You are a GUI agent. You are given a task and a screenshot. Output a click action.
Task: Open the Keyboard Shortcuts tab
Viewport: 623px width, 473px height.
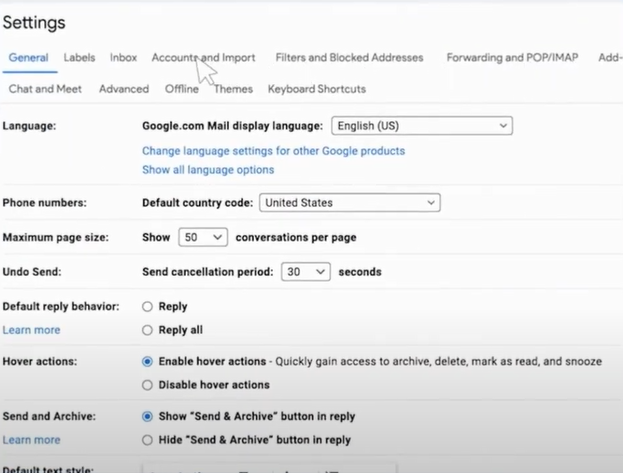point(317,89)
